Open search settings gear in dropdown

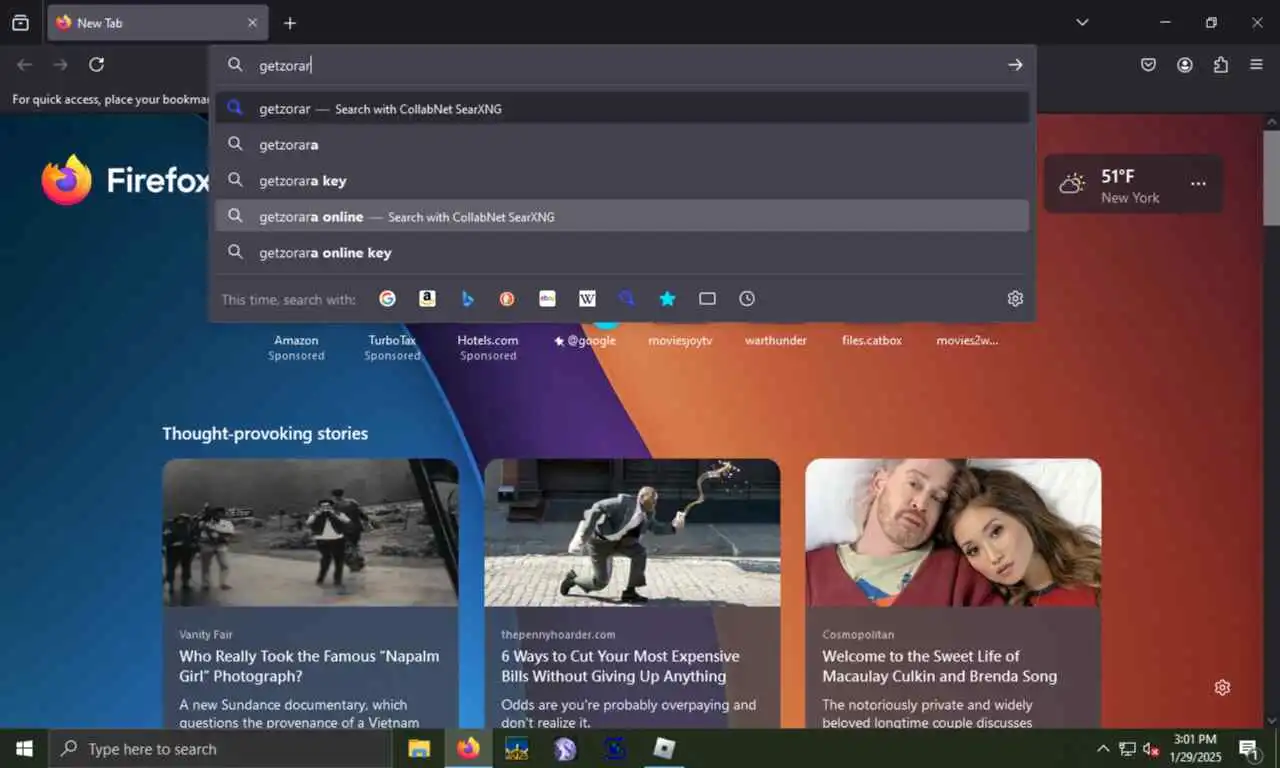coord(1015,299)
